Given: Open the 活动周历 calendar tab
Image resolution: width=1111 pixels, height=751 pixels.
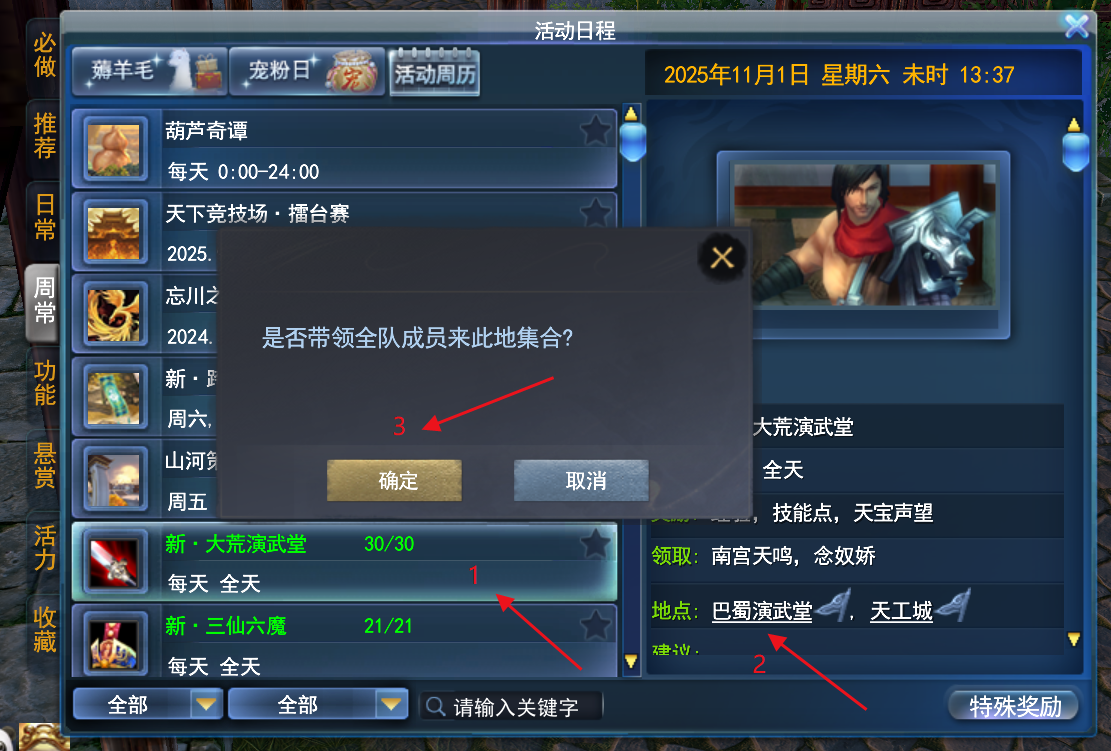Looking at the screenshot, I should coord(434,73).
